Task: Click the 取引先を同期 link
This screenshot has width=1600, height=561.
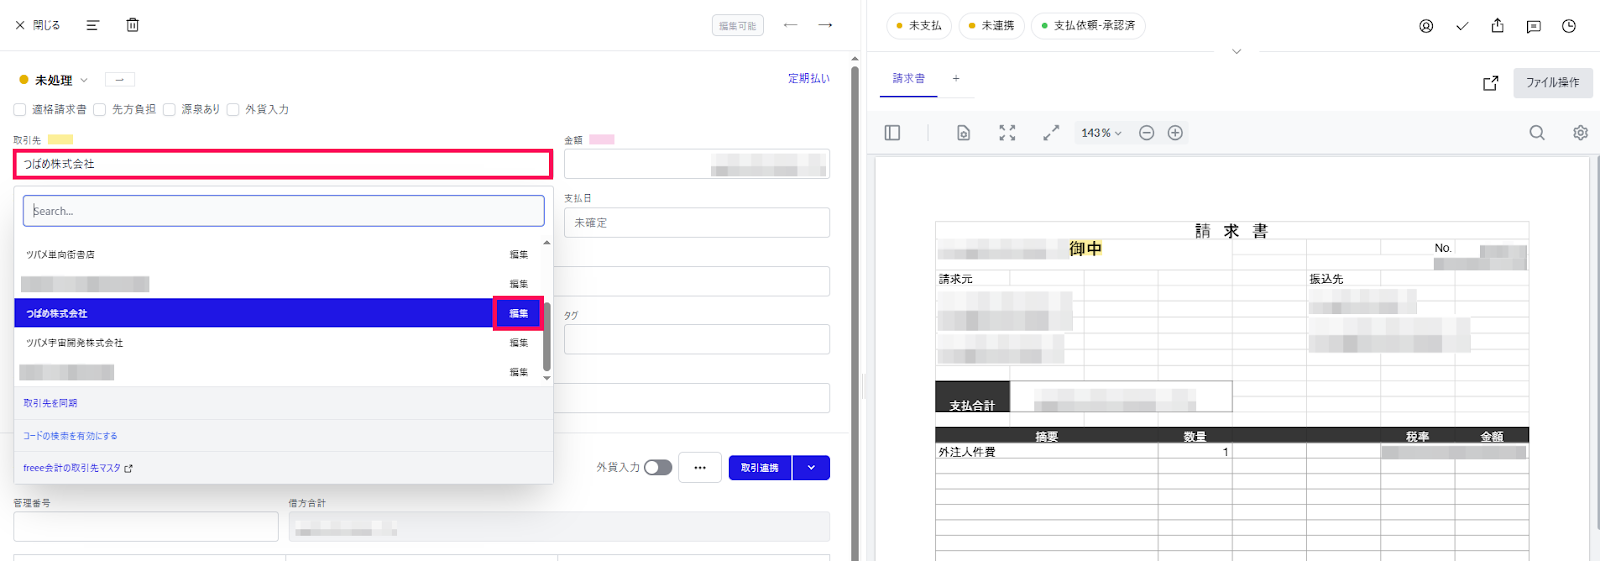Action: click(50, 403)
